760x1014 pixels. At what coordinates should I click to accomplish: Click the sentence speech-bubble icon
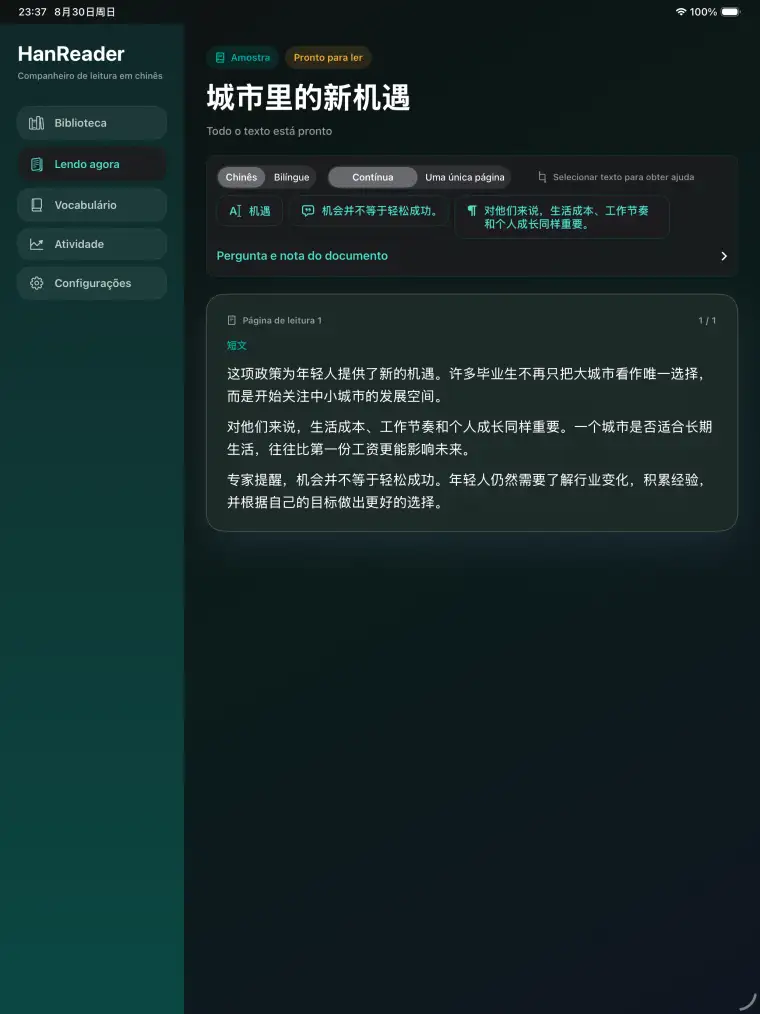tap(308, 211)
